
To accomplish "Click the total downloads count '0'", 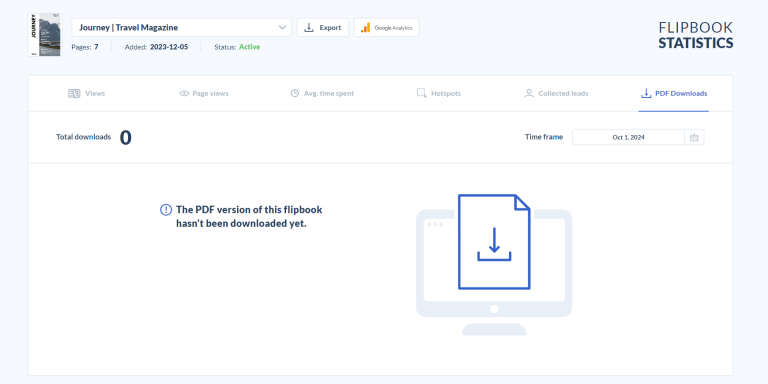I will click(125, 138).
